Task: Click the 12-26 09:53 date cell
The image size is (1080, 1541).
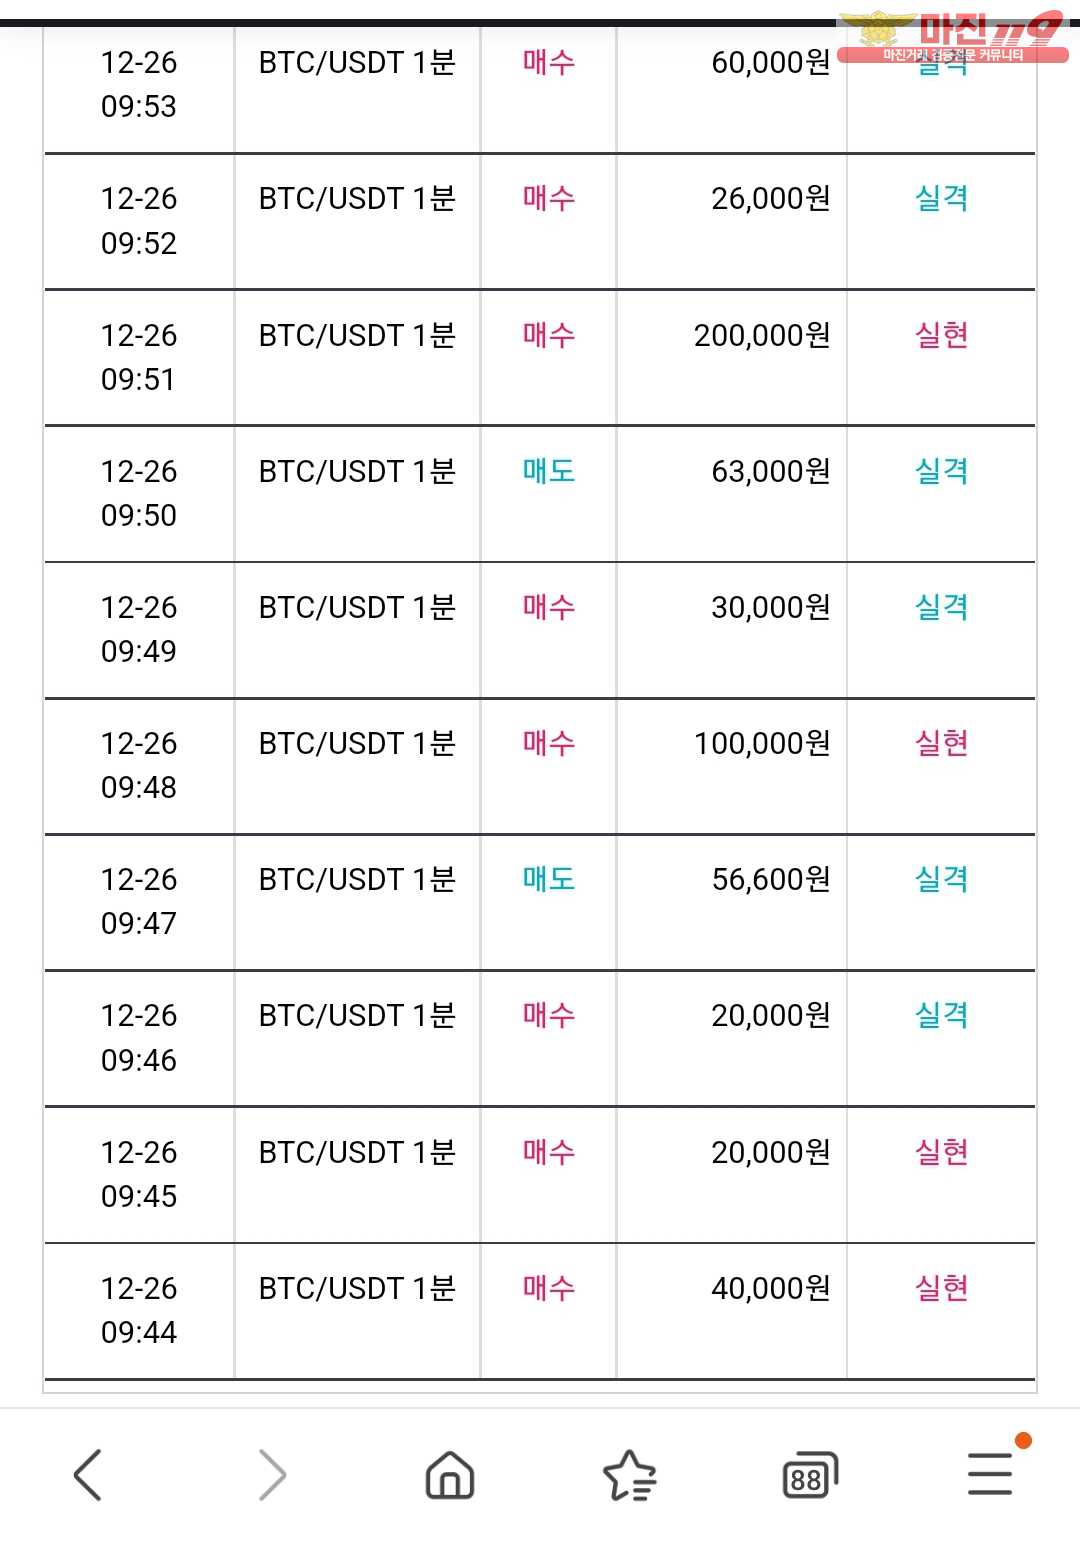Action: [x=139, y=84]
